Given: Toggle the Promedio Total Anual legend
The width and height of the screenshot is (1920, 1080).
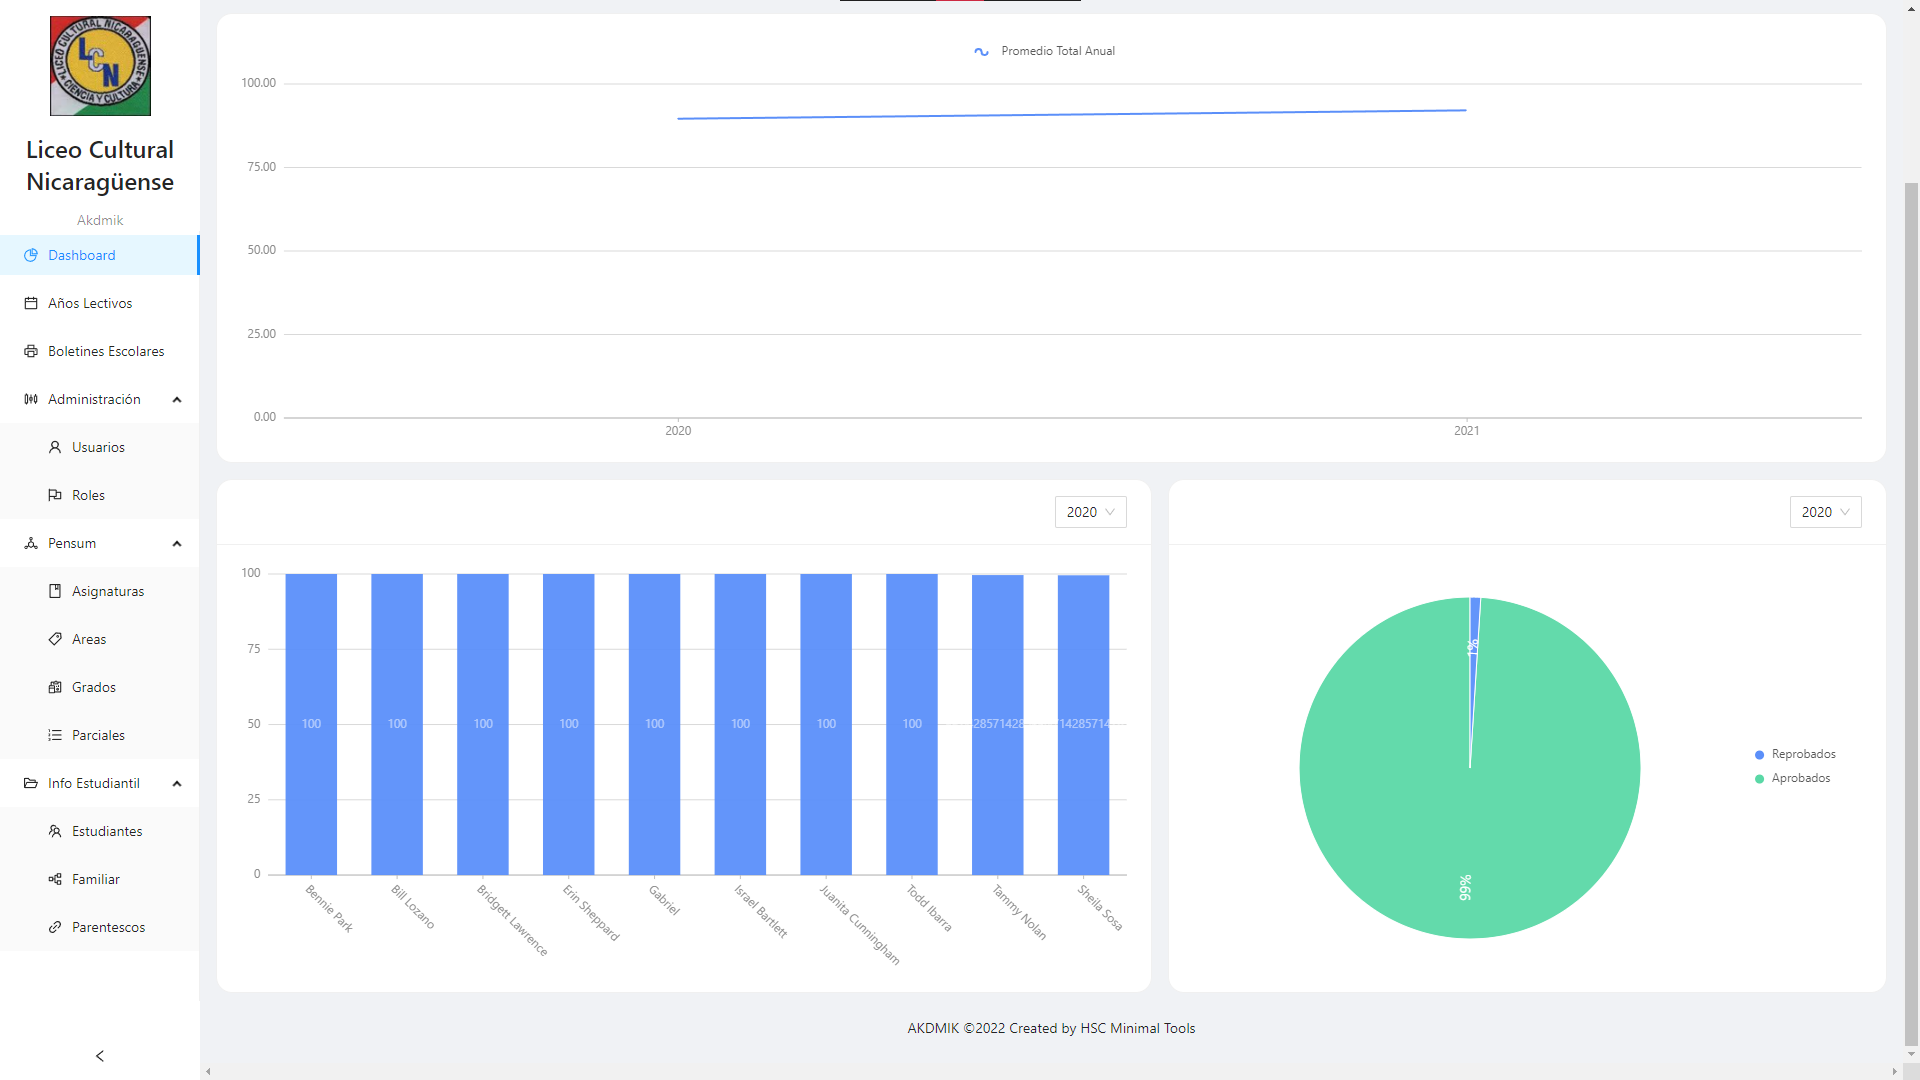Looking at the screenshot, I should [1045, 51].
